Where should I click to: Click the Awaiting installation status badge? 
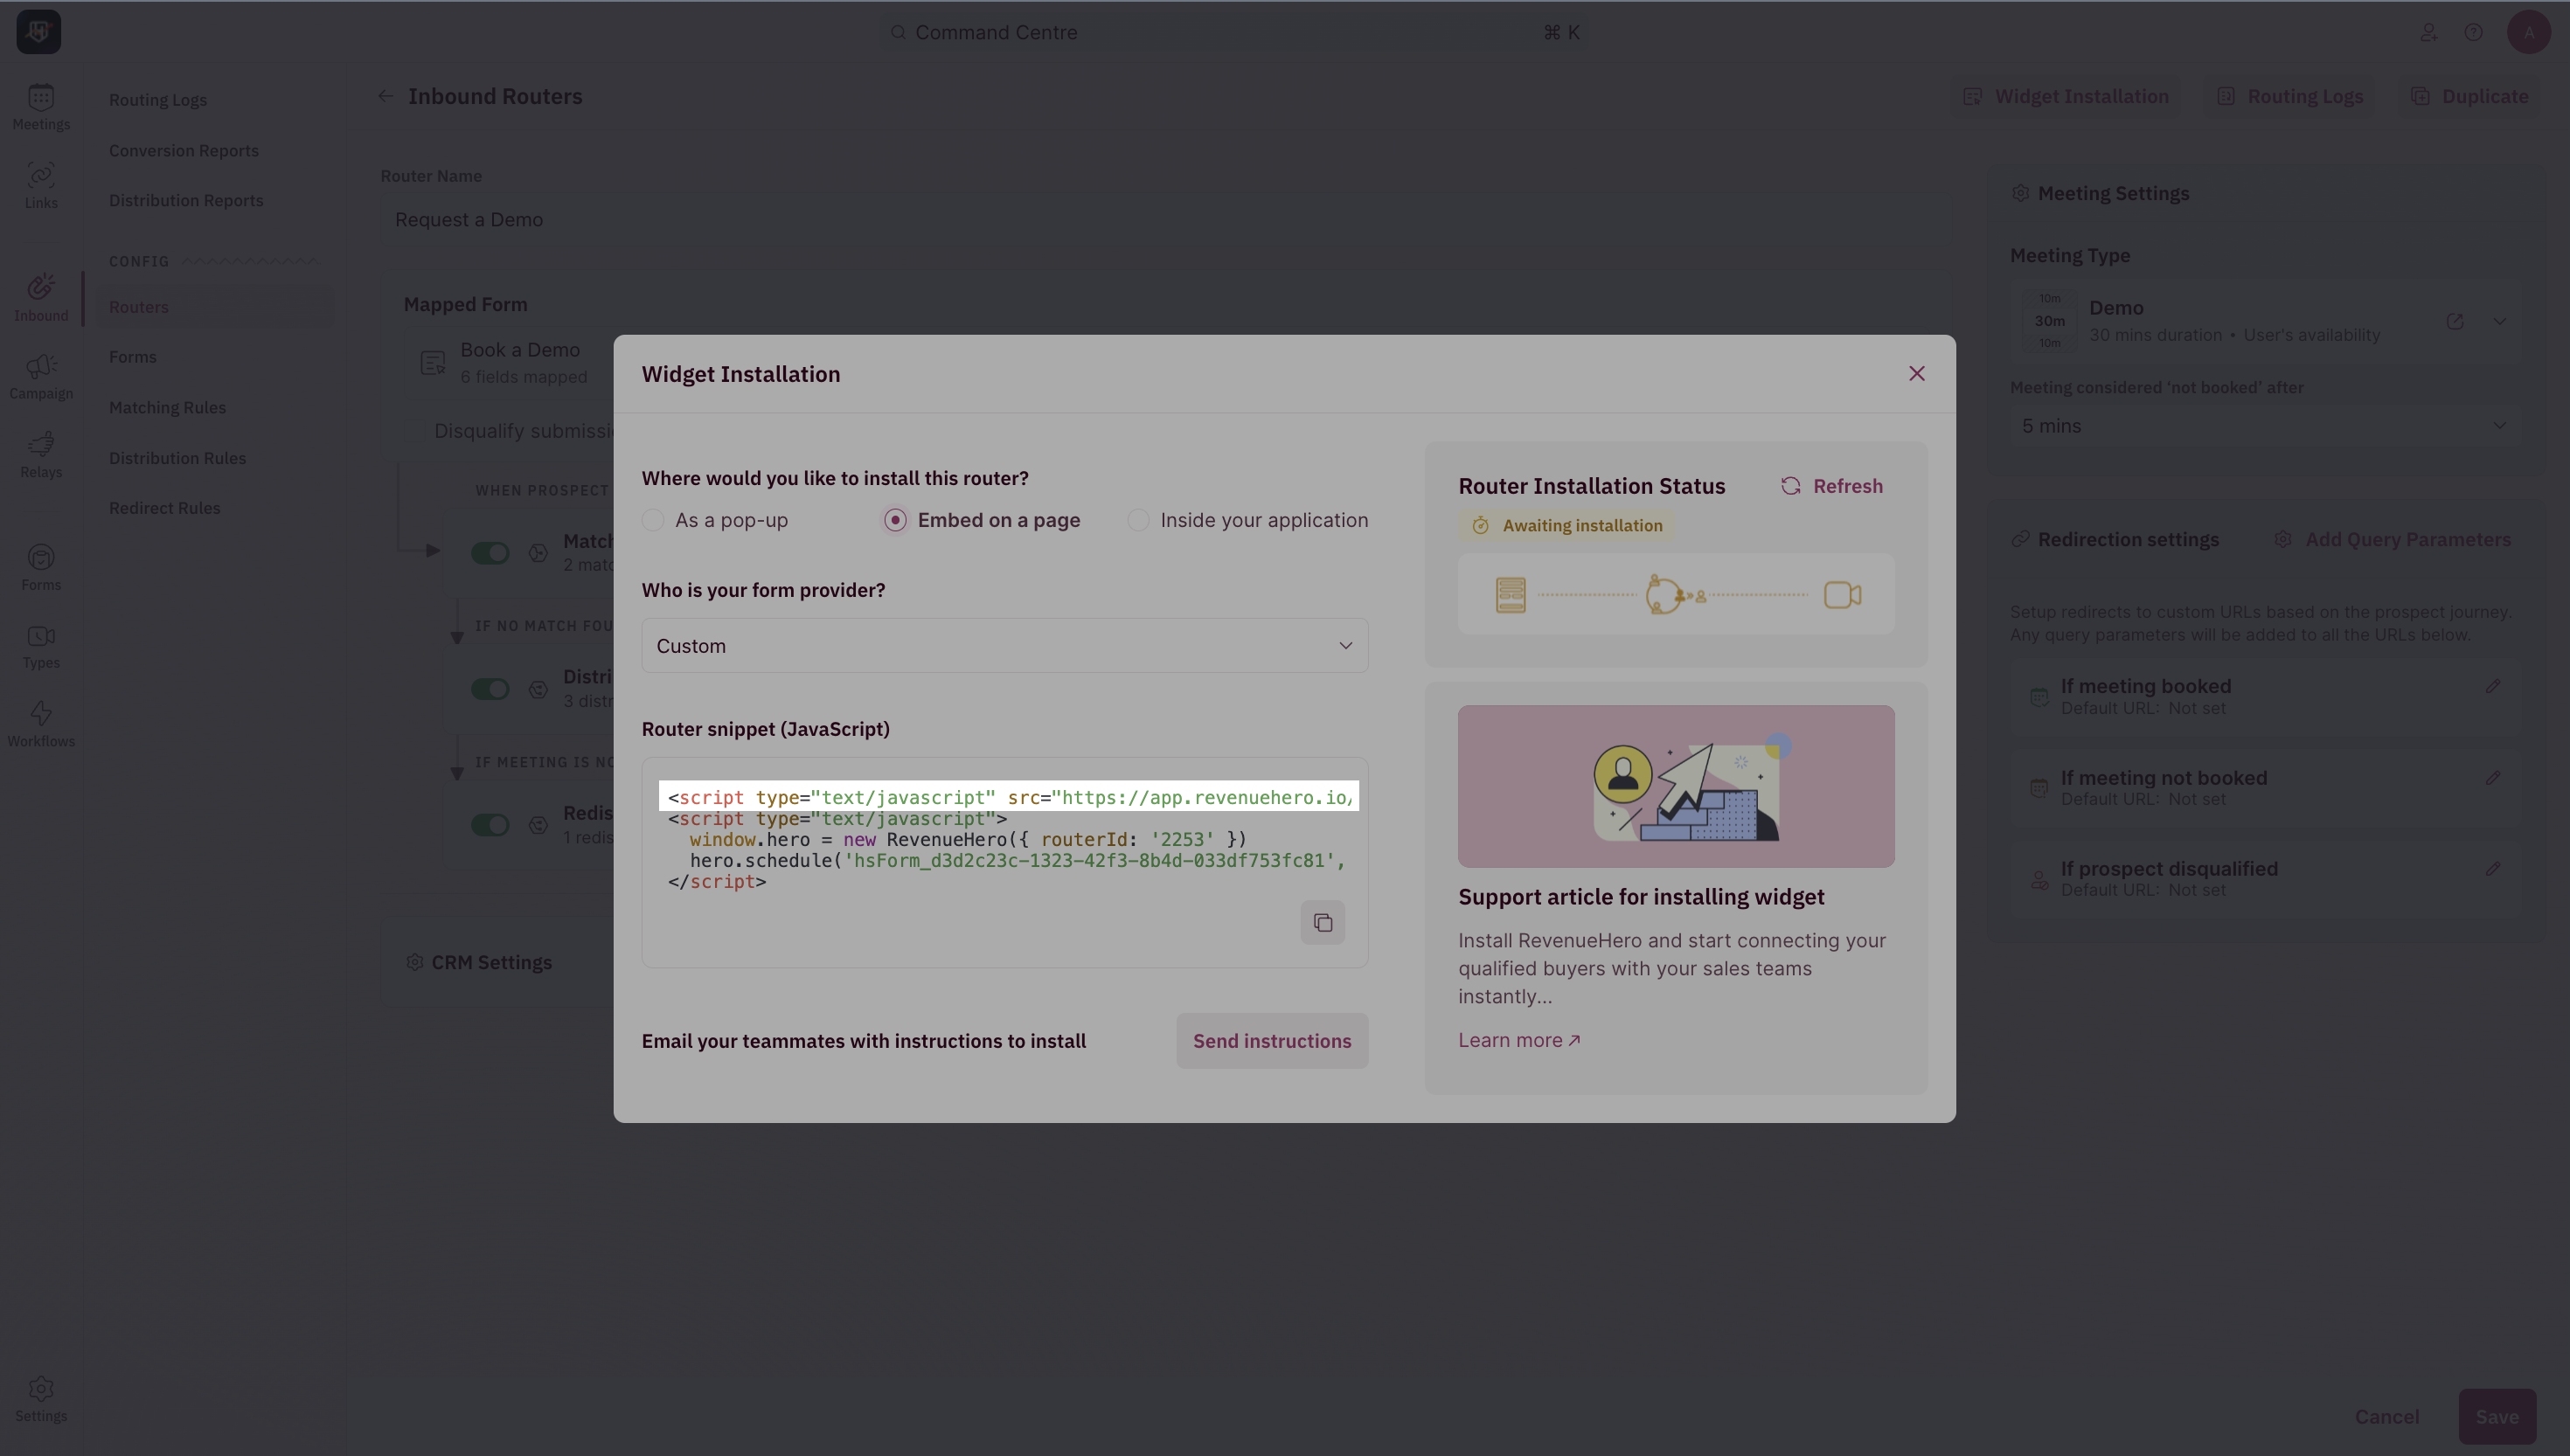[x=1566, y=525]
